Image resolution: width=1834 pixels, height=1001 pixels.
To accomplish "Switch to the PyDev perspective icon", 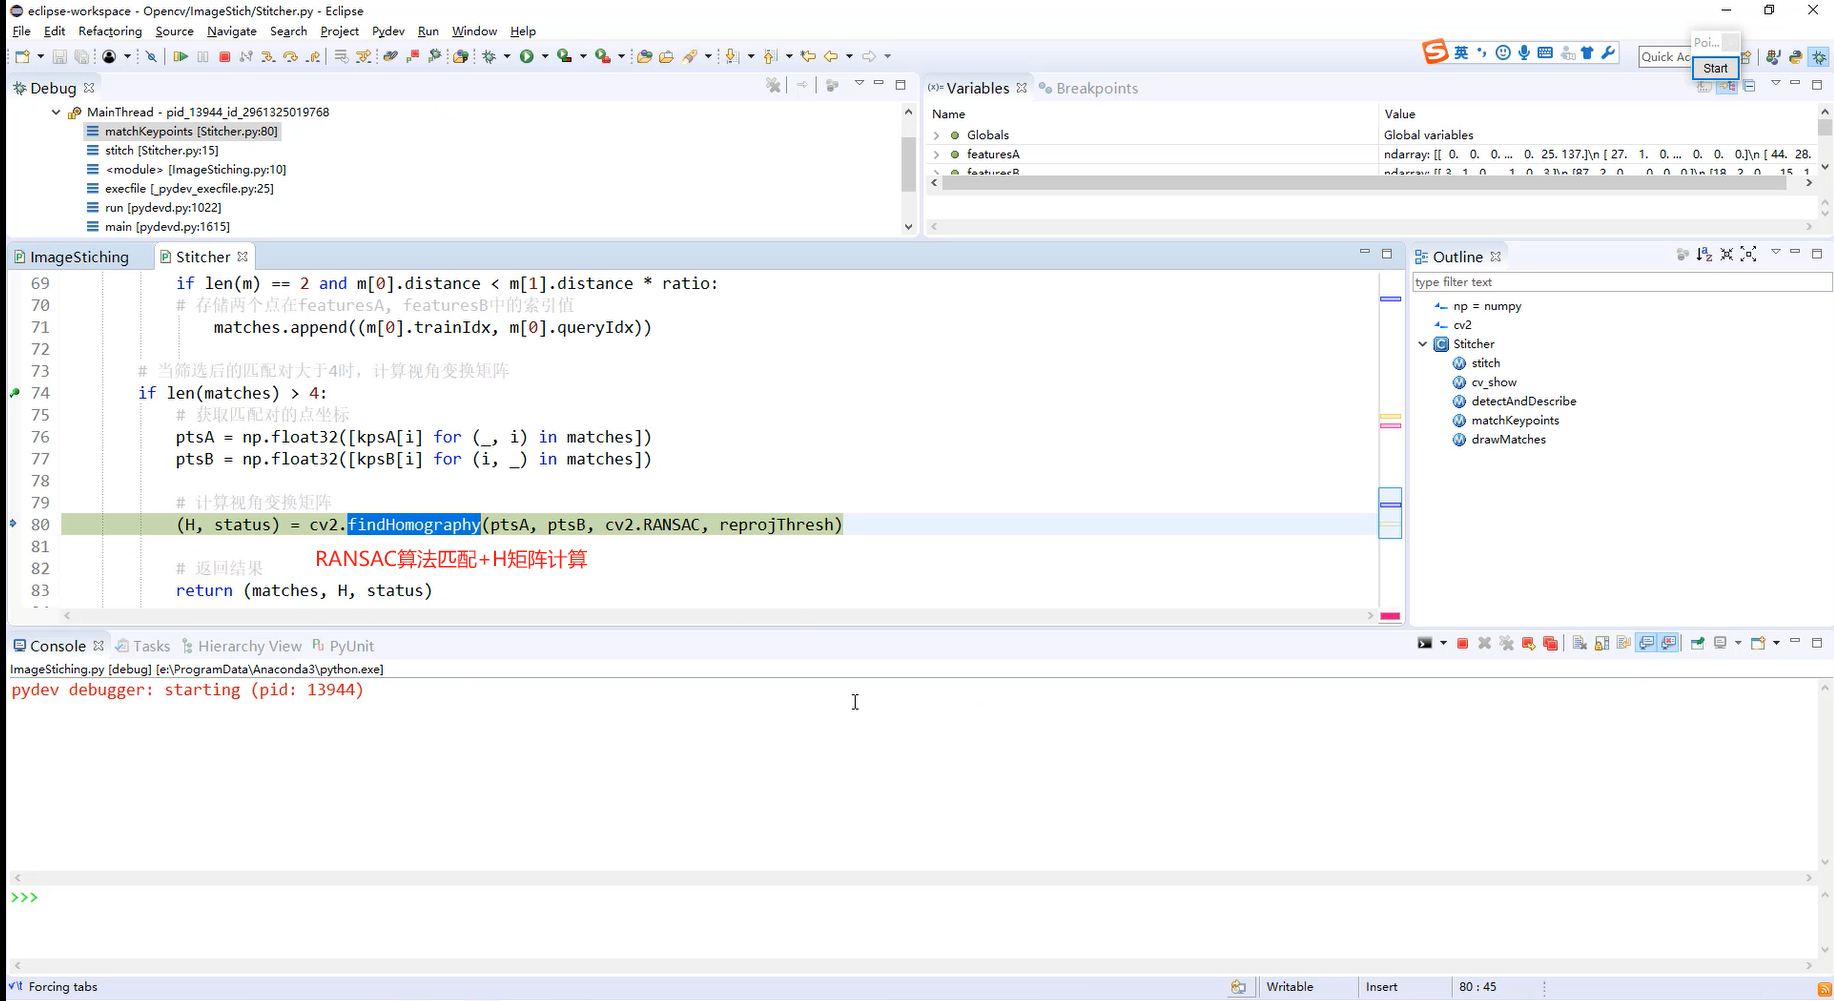I will pyautogui.click(x=1796, y=57).
